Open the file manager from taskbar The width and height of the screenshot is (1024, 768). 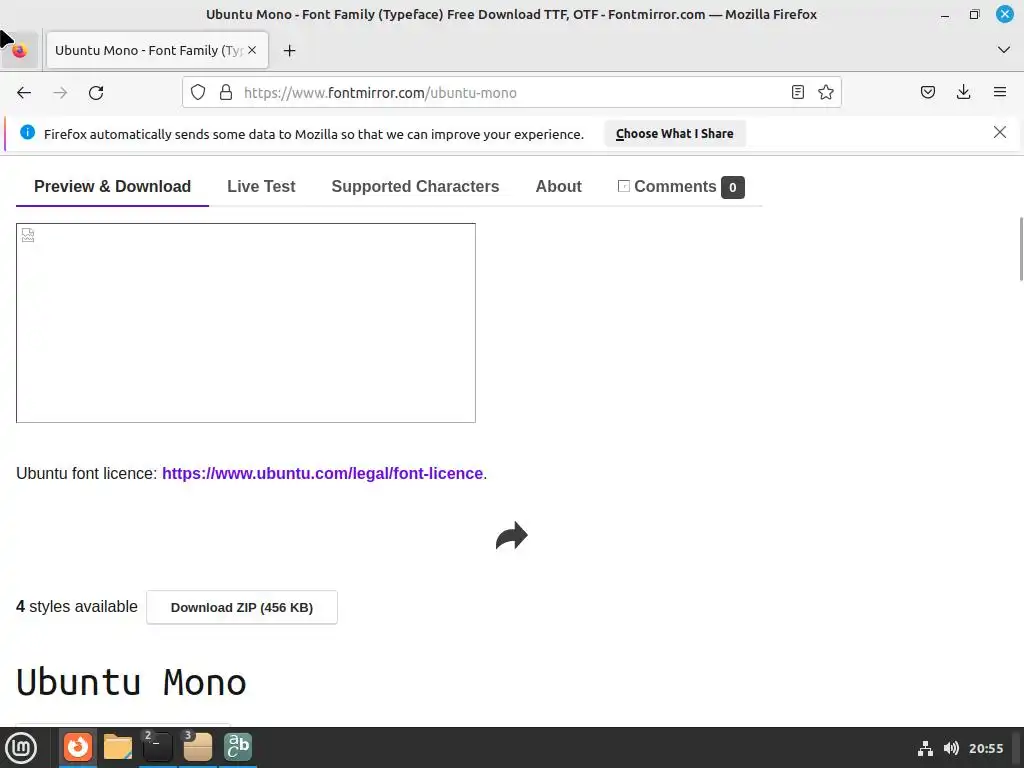click(x=118, y=747)
